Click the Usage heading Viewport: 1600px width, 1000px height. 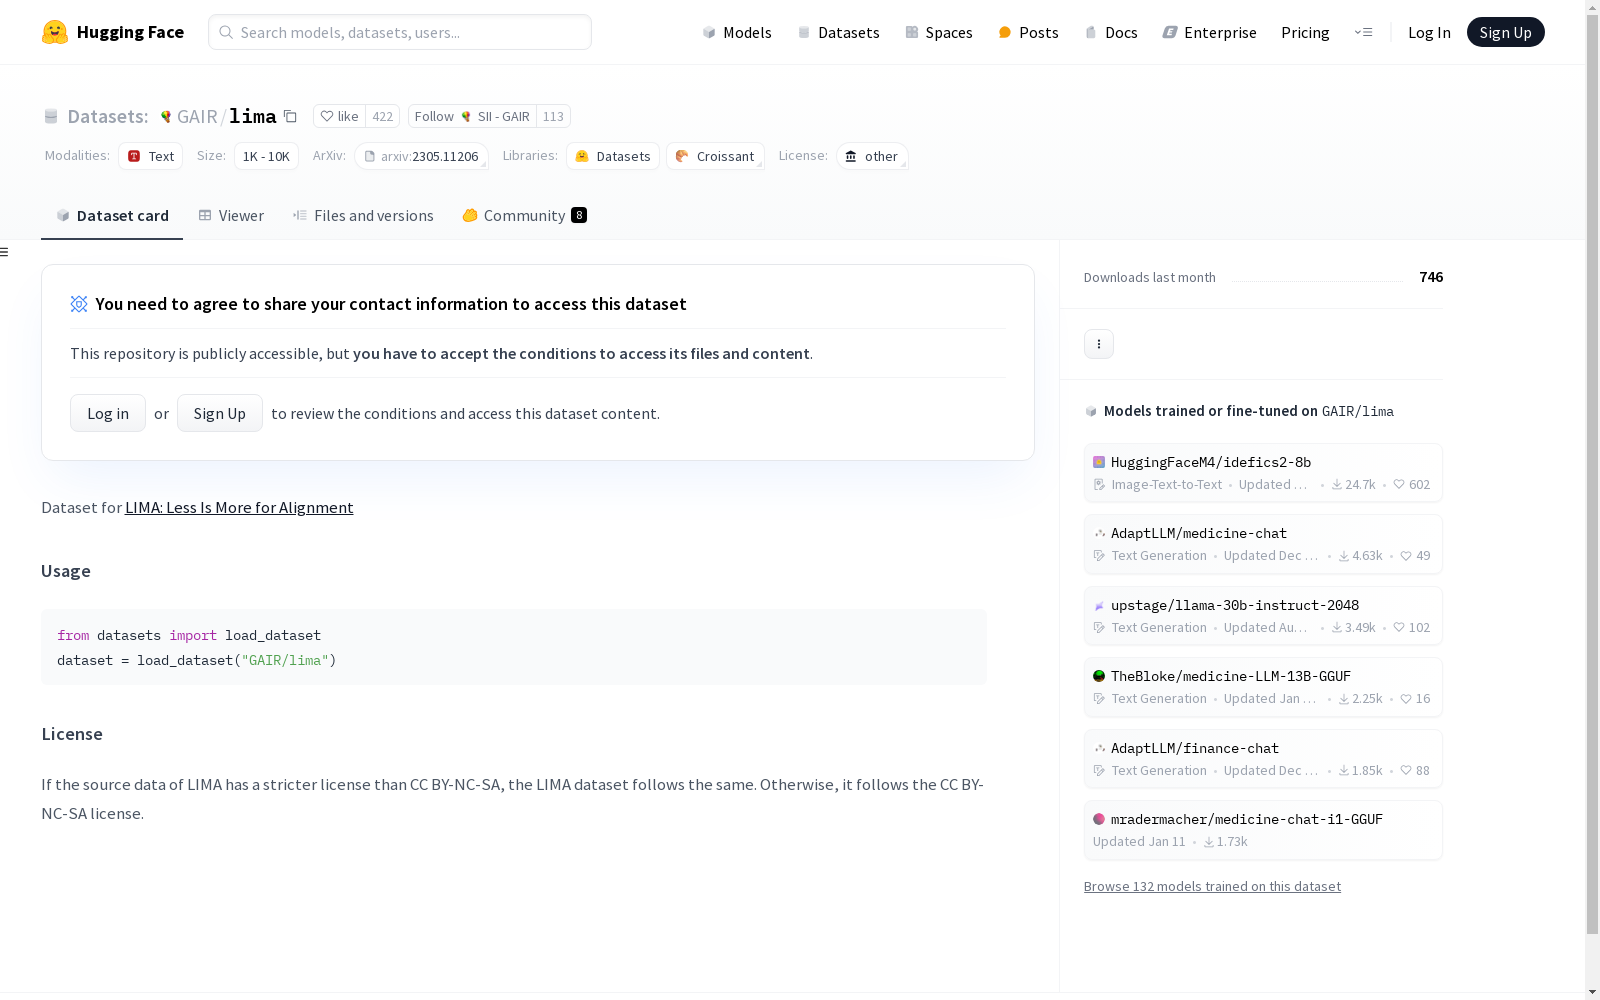[66, 571]
